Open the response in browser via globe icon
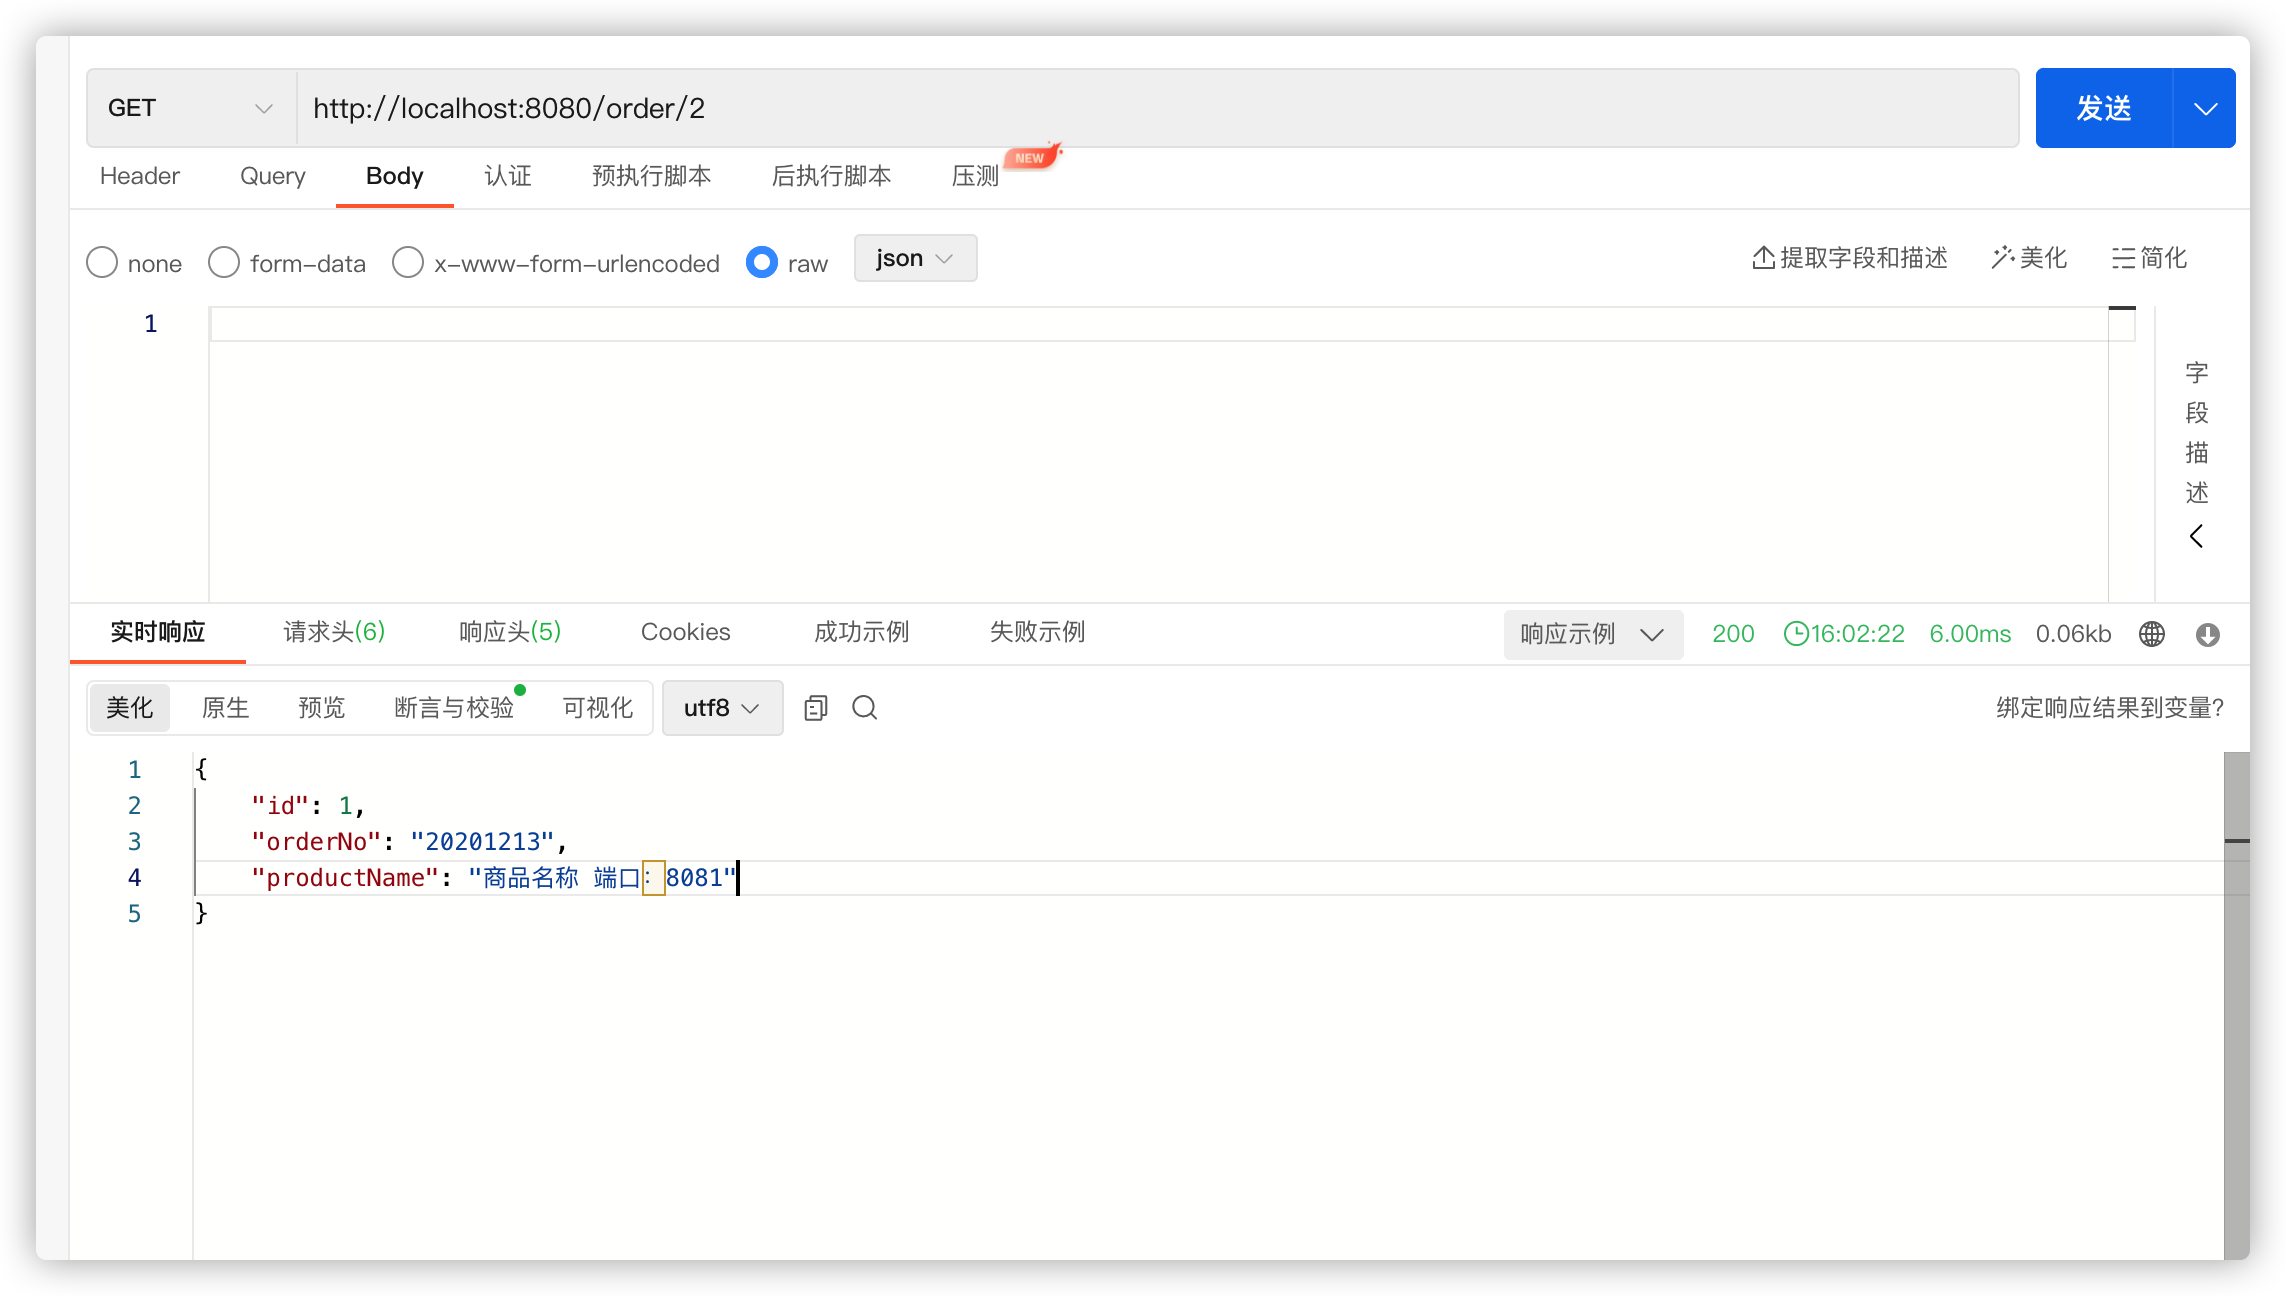2286x1296 pixels. pyautogui.click(x=2151, y=634)
